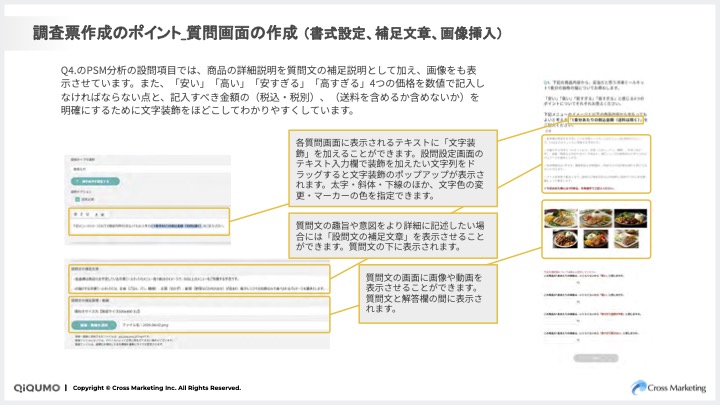Click the Cross Marketing logo
The image size is (720, 405).
(x=669, y=388)
